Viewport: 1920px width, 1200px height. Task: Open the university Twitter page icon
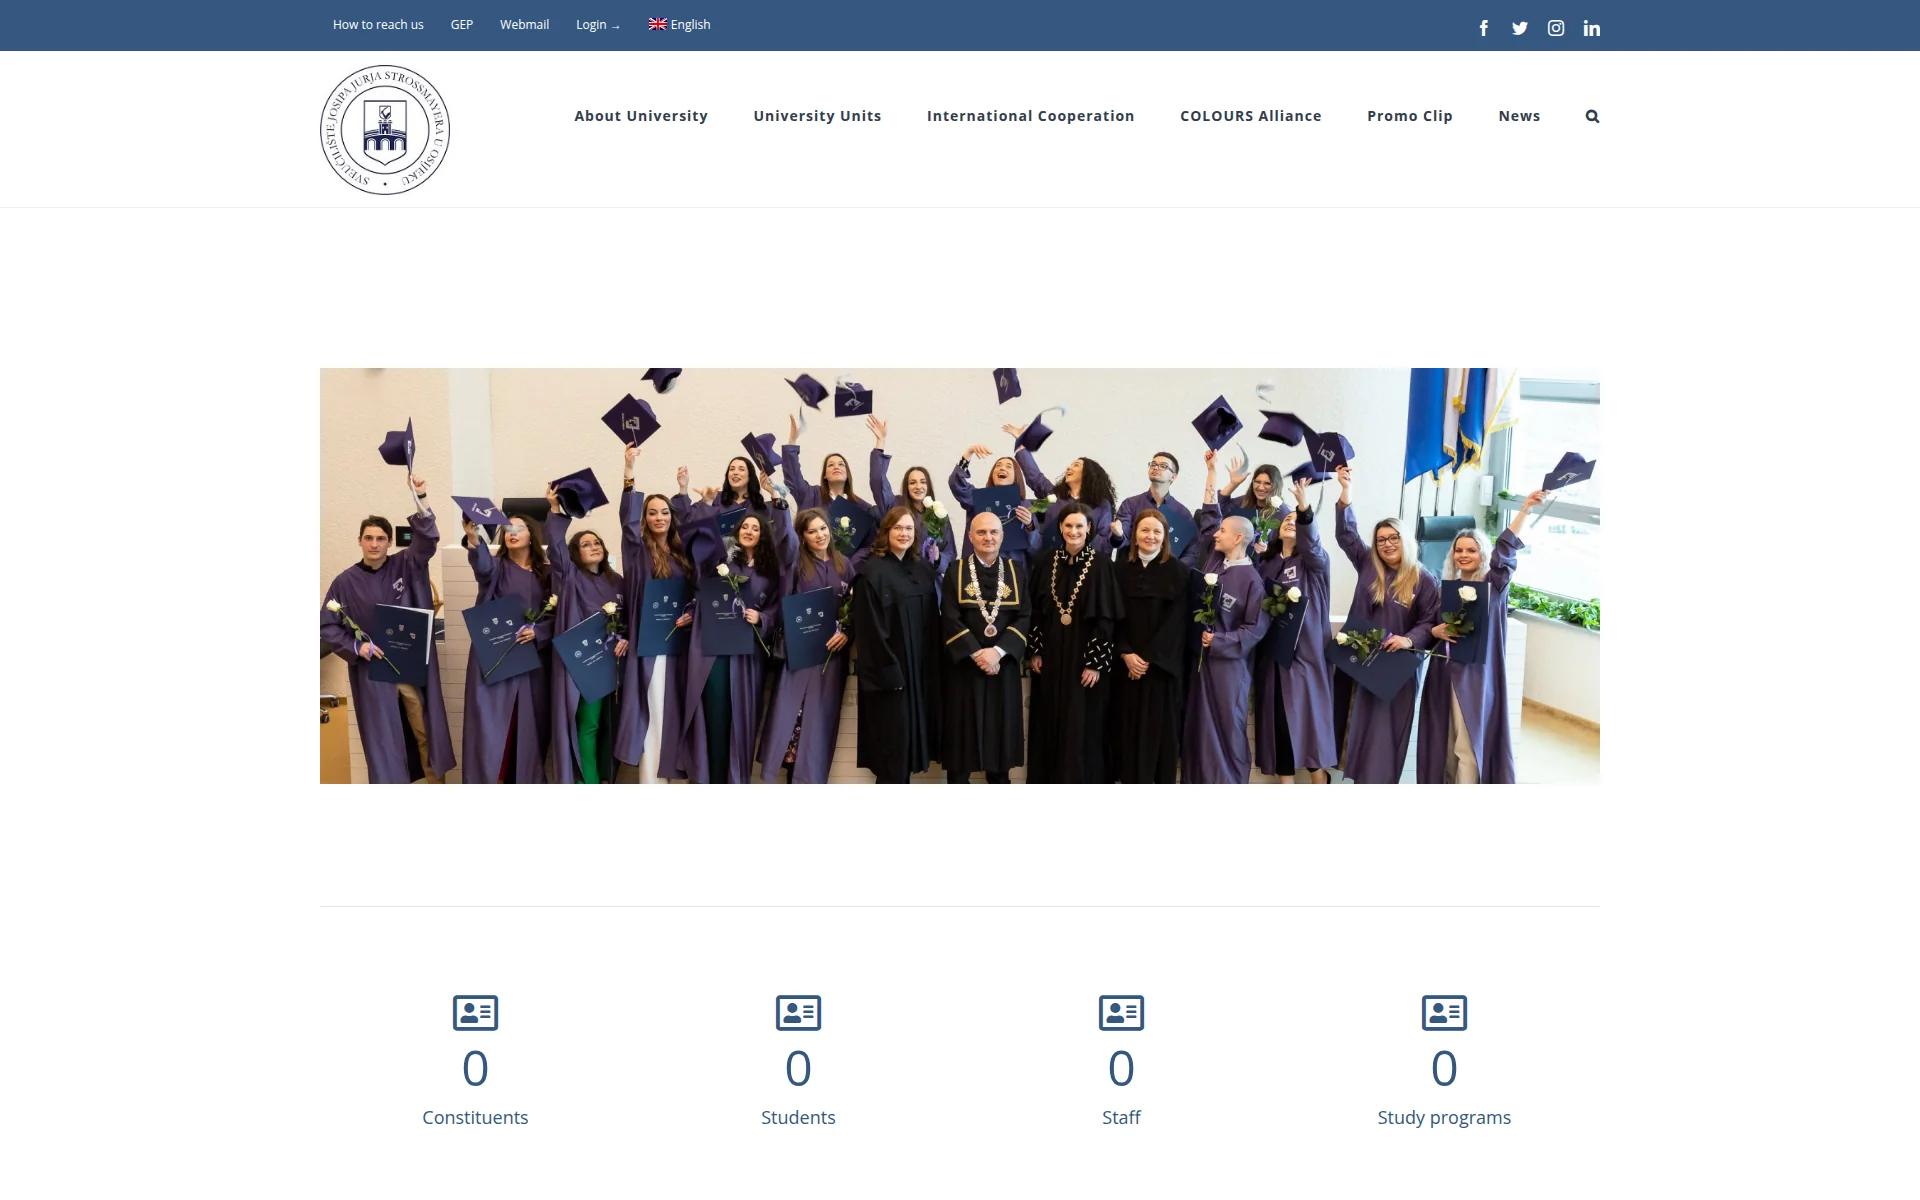point(1520,28)
